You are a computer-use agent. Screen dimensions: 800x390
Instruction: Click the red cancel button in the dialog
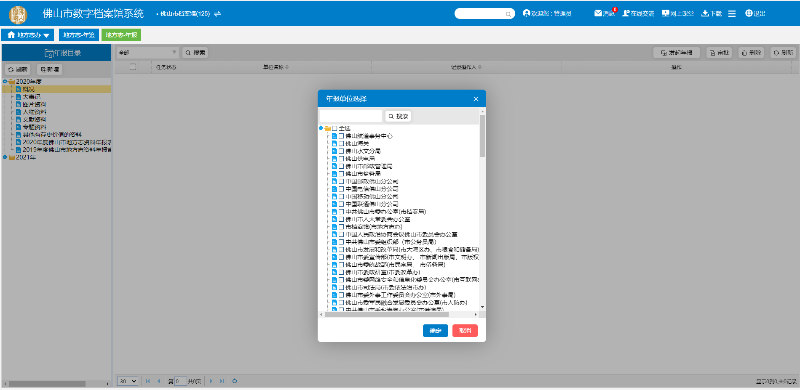coord(465,330)
